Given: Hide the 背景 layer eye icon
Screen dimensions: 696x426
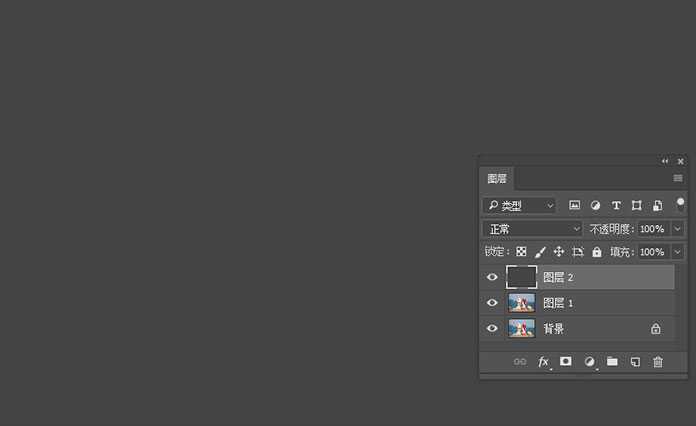Looking at the screenshot, I should [492, 329].
